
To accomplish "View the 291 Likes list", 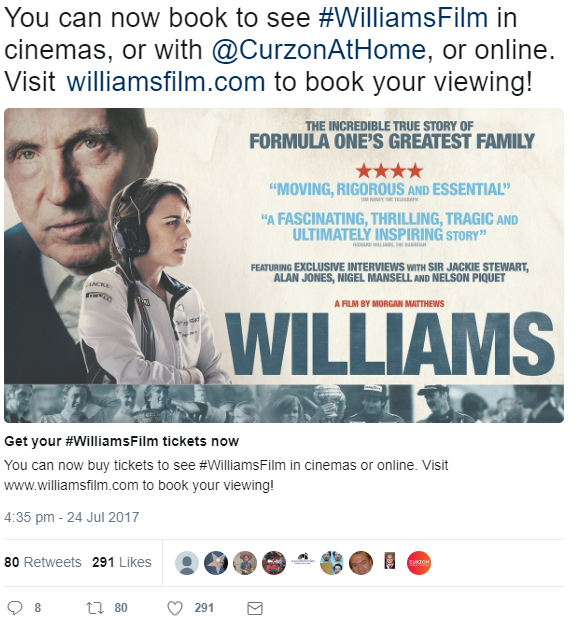I will pos(122,562).
